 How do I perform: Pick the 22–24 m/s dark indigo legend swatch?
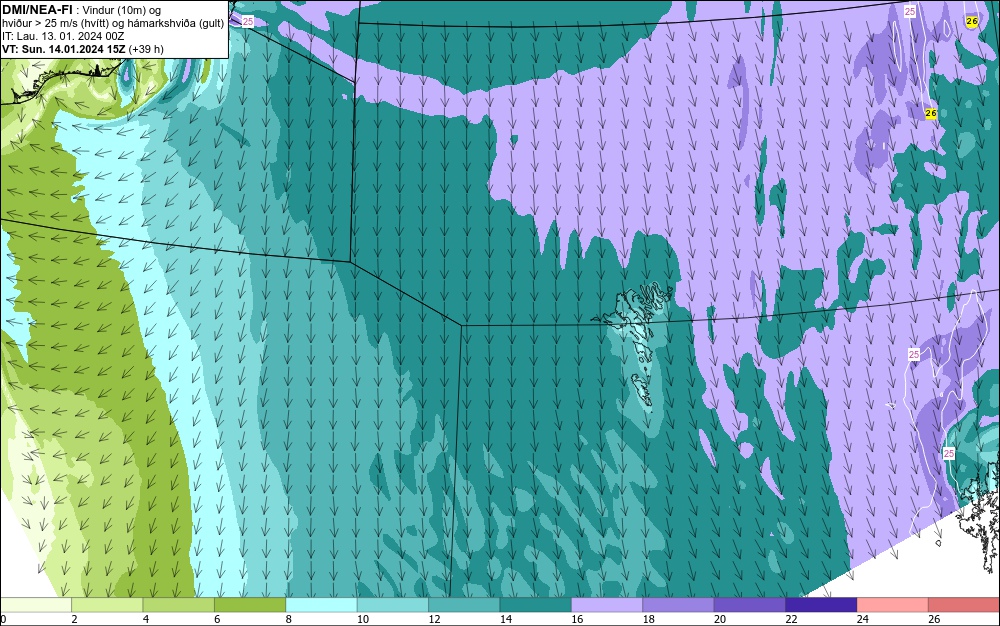coord(821,605)
